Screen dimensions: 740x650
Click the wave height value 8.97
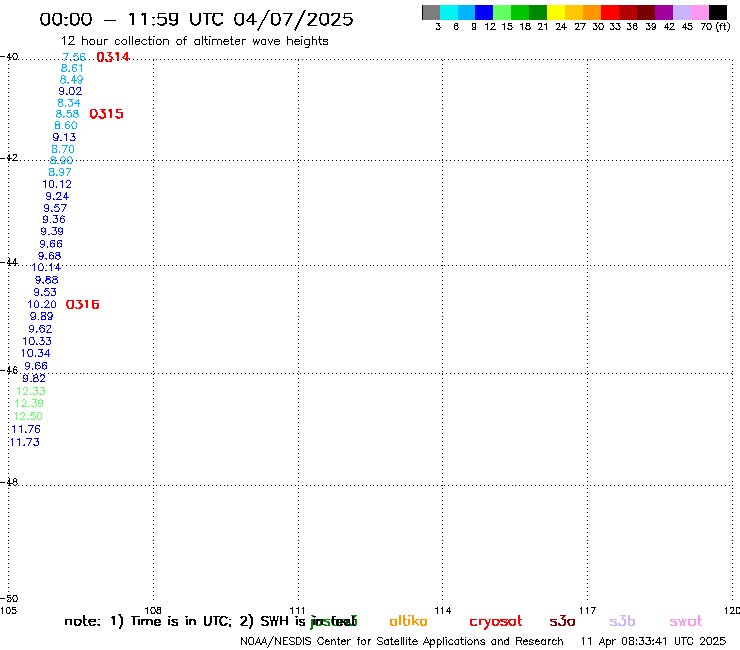[60, 172]
